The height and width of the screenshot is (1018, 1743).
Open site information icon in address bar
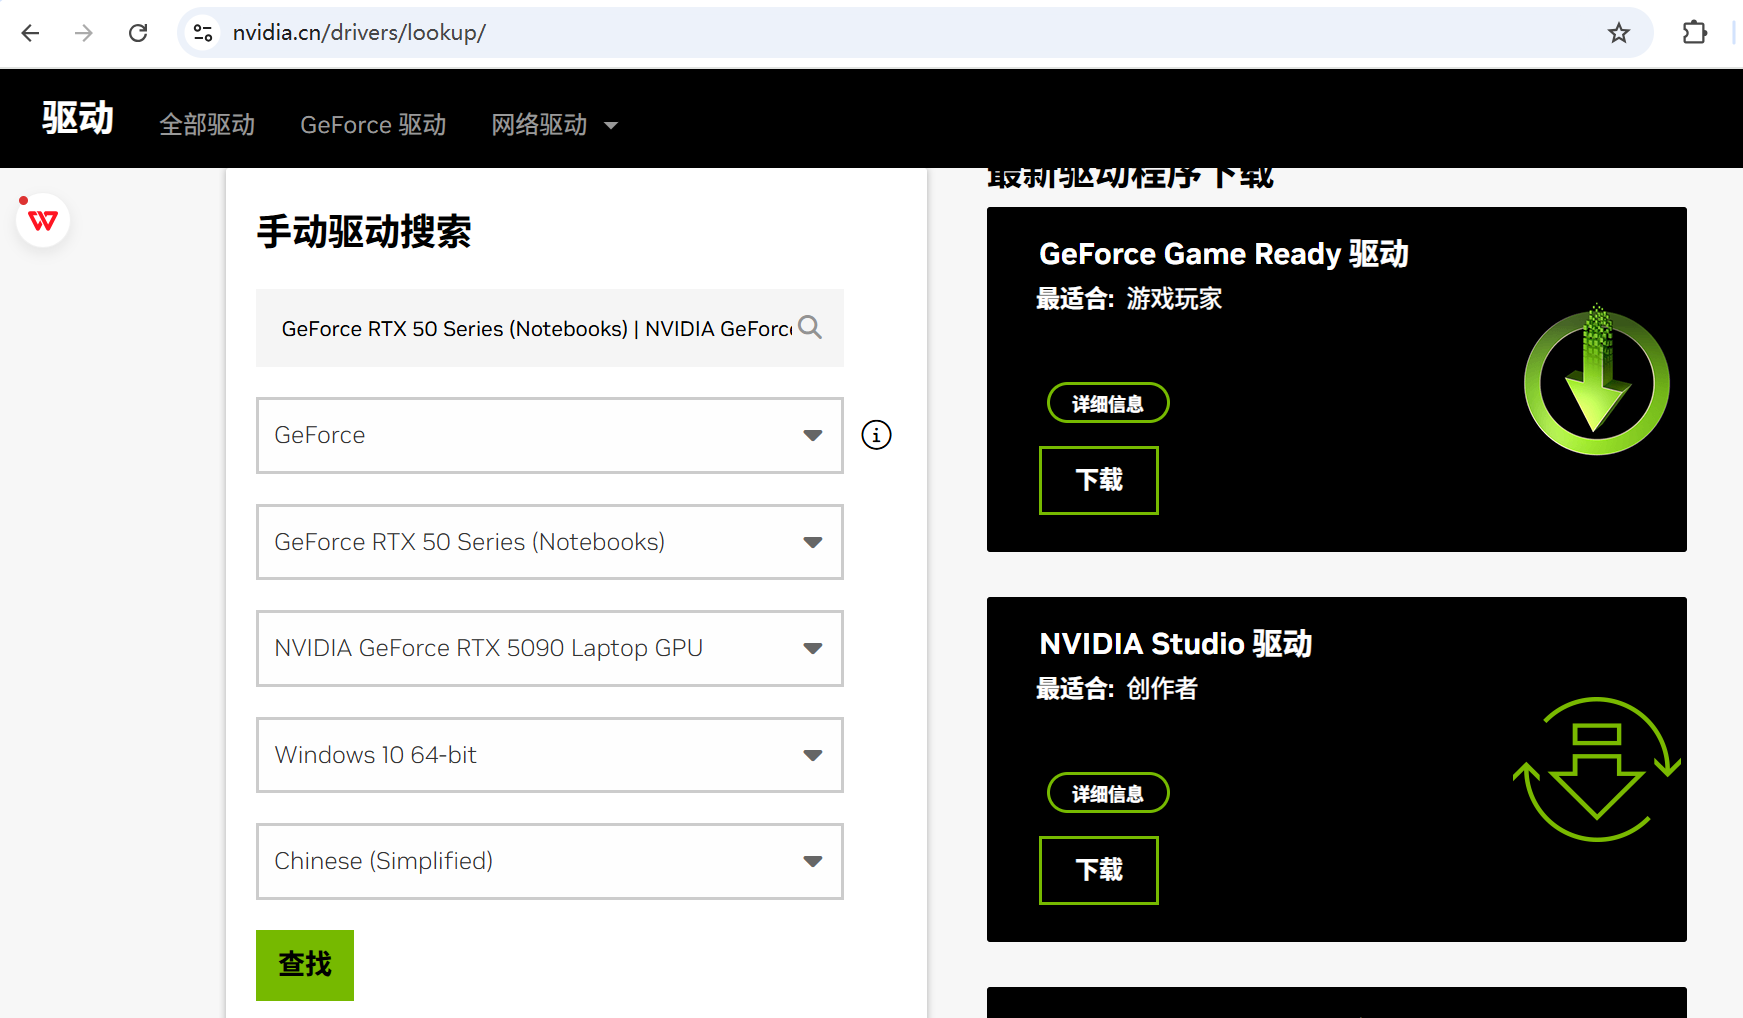(x=203, y=33)
